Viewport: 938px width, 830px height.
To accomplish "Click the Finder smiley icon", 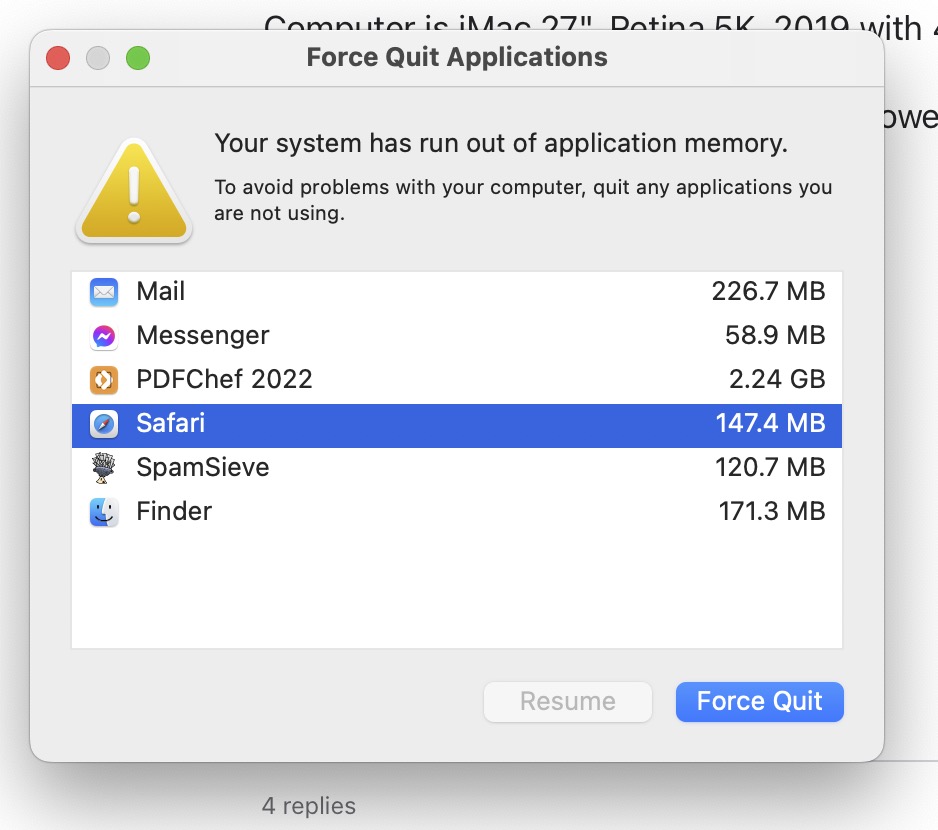I will click(104, 512).
